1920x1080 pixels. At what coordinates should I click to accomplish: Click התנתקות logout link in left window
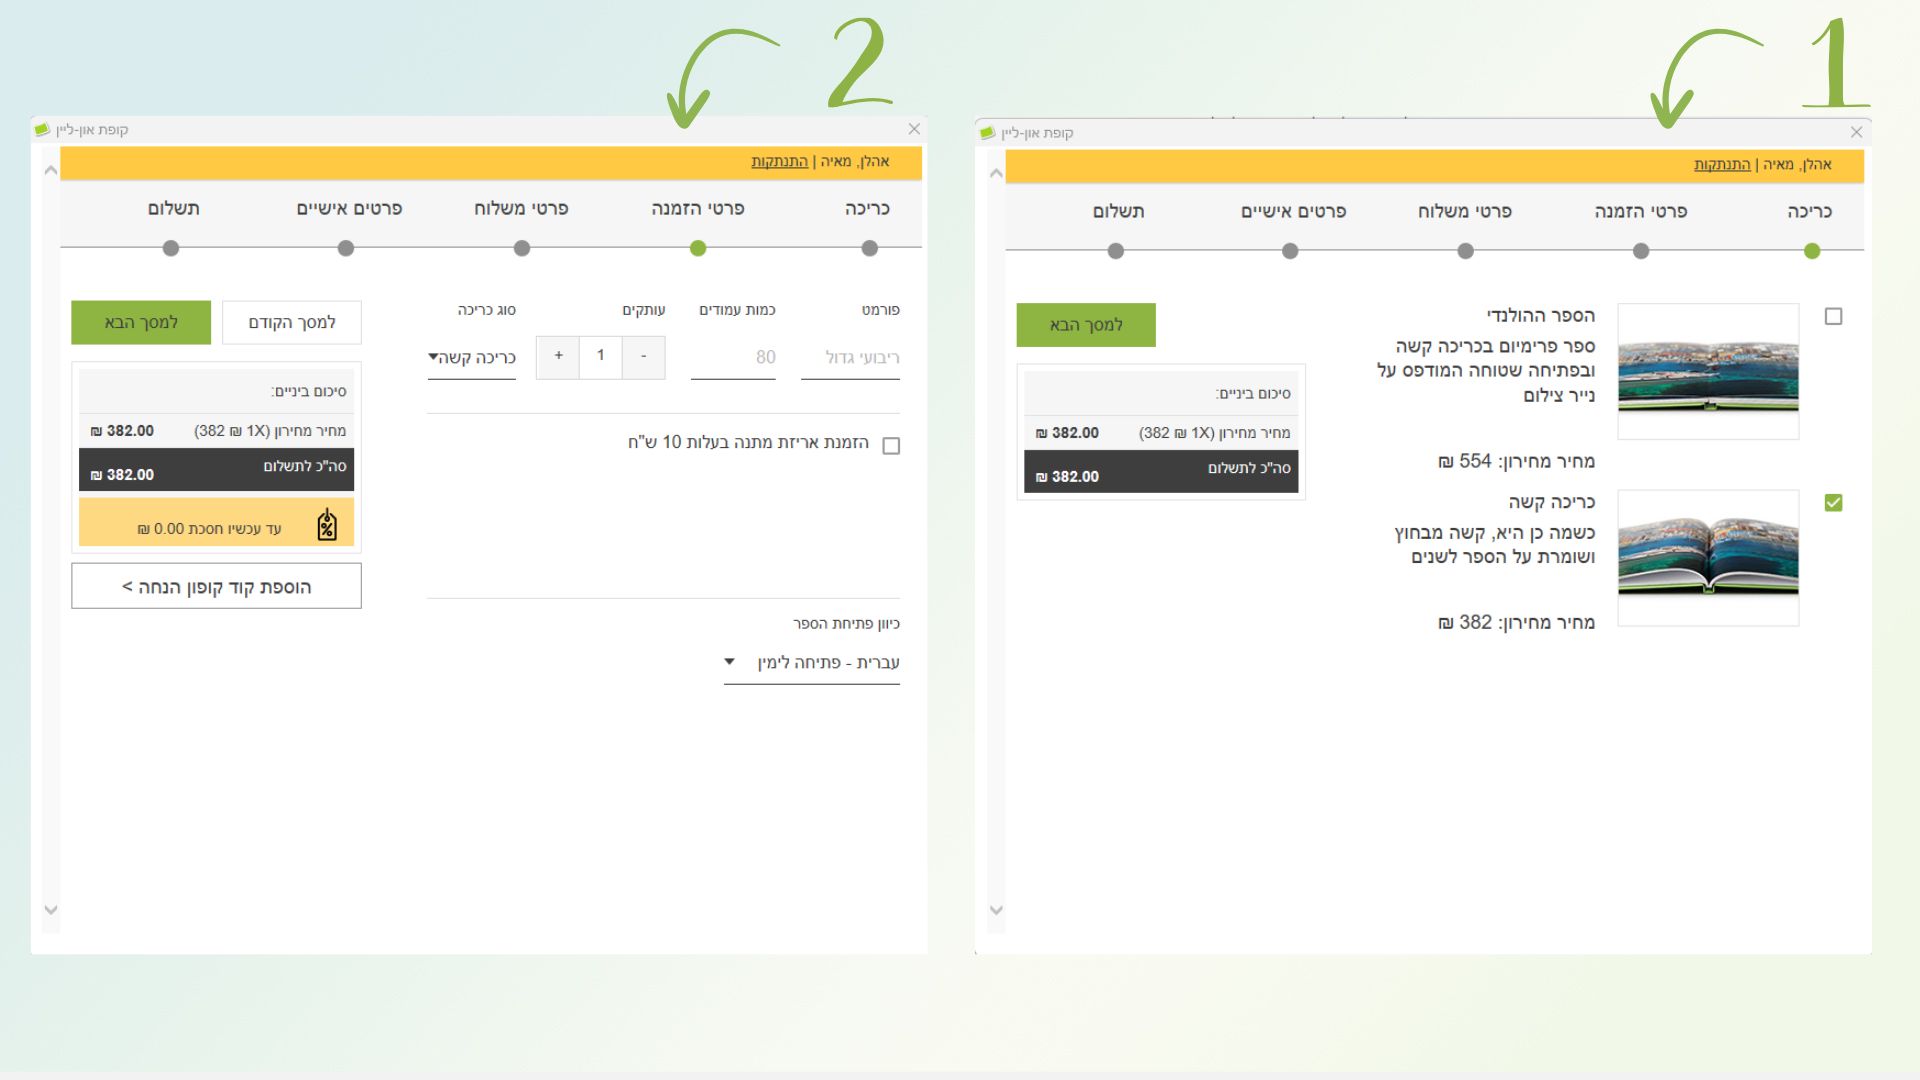tap(779, 162)
